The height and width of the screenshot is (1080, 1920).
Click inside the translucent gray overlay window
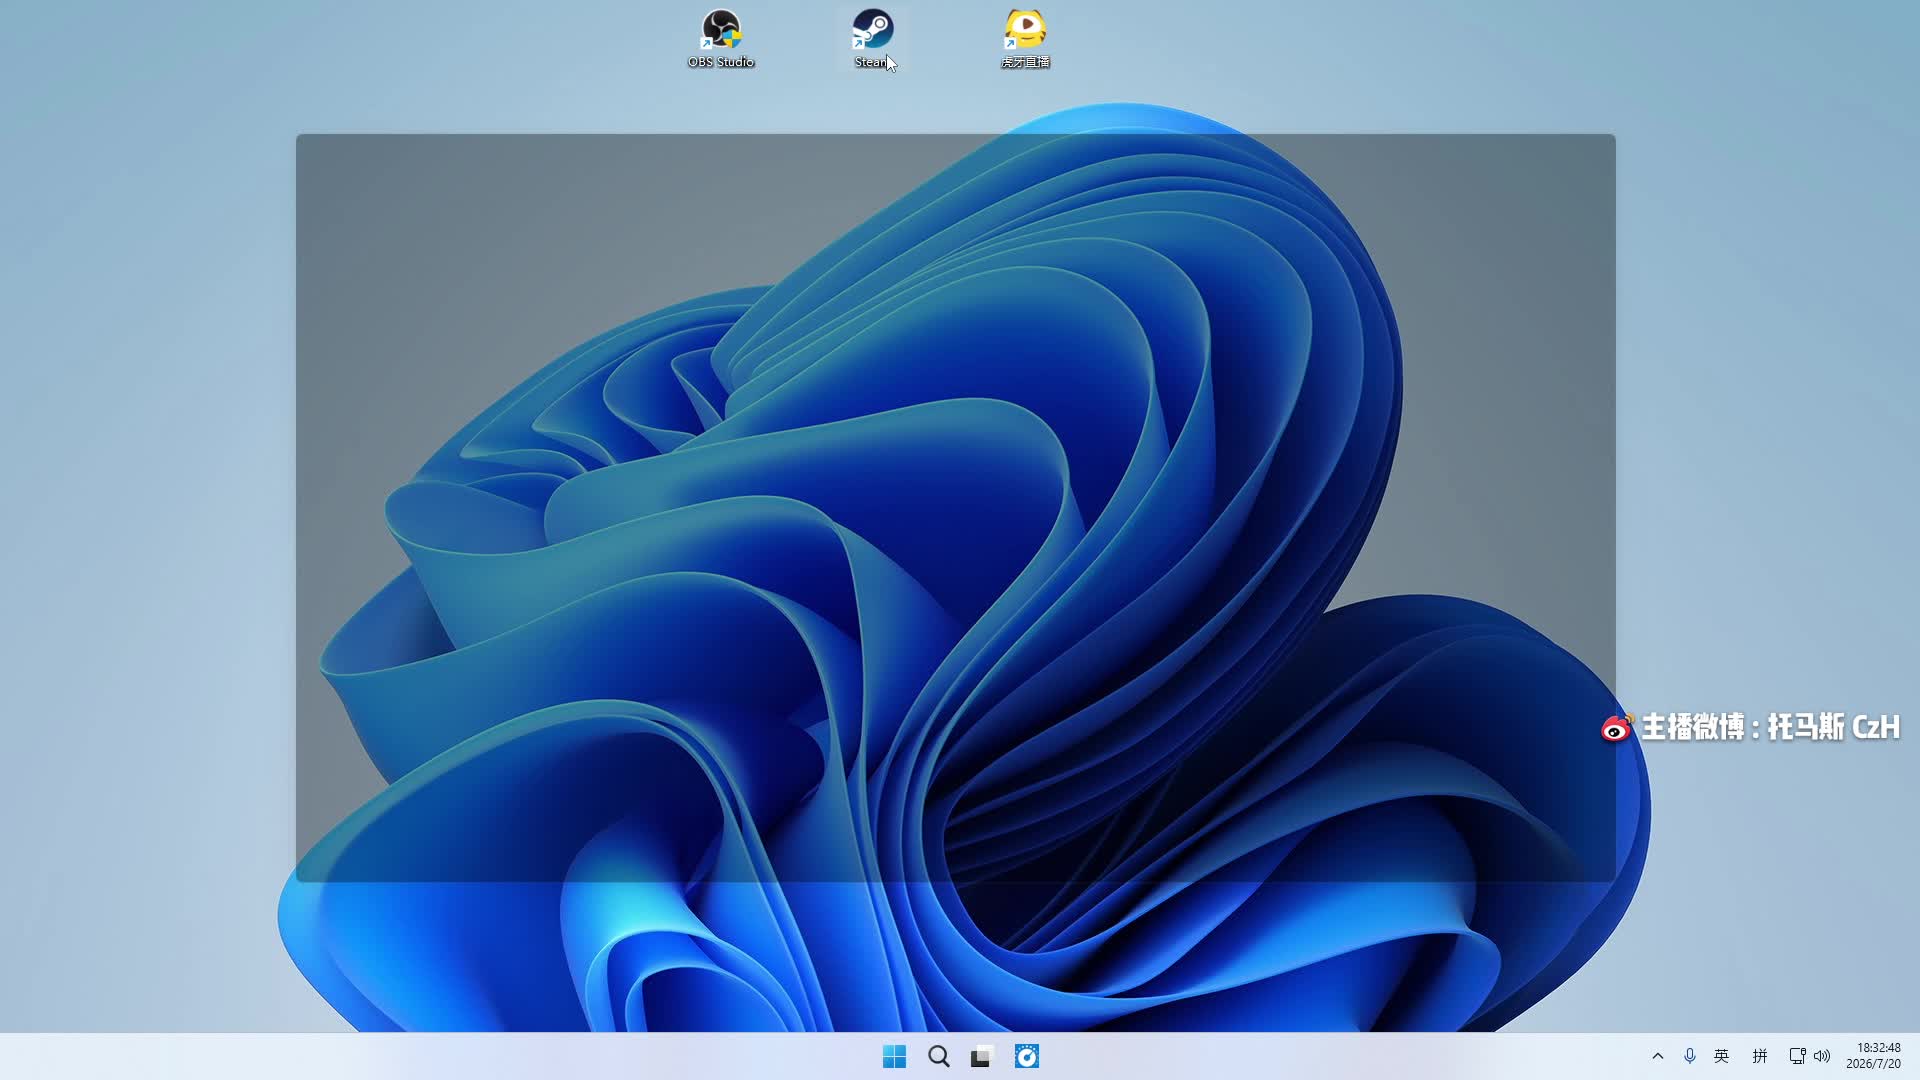pyautogui.click(x=955, y=508)
